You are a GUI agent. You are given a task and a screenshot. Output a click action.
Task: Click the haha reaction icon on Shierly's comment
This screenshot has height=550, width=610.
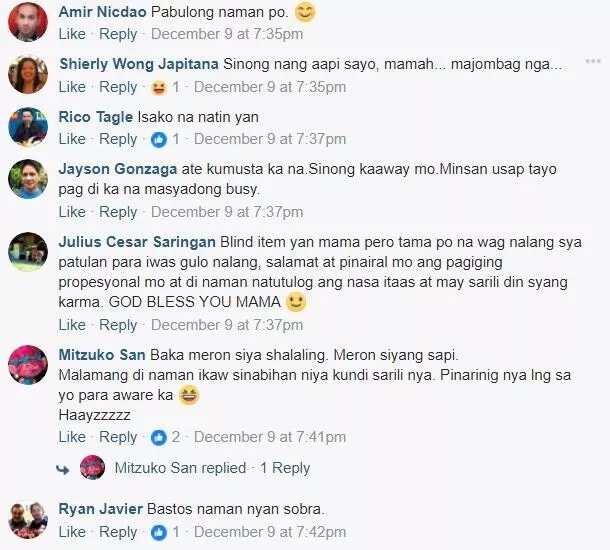click(159, 88)
